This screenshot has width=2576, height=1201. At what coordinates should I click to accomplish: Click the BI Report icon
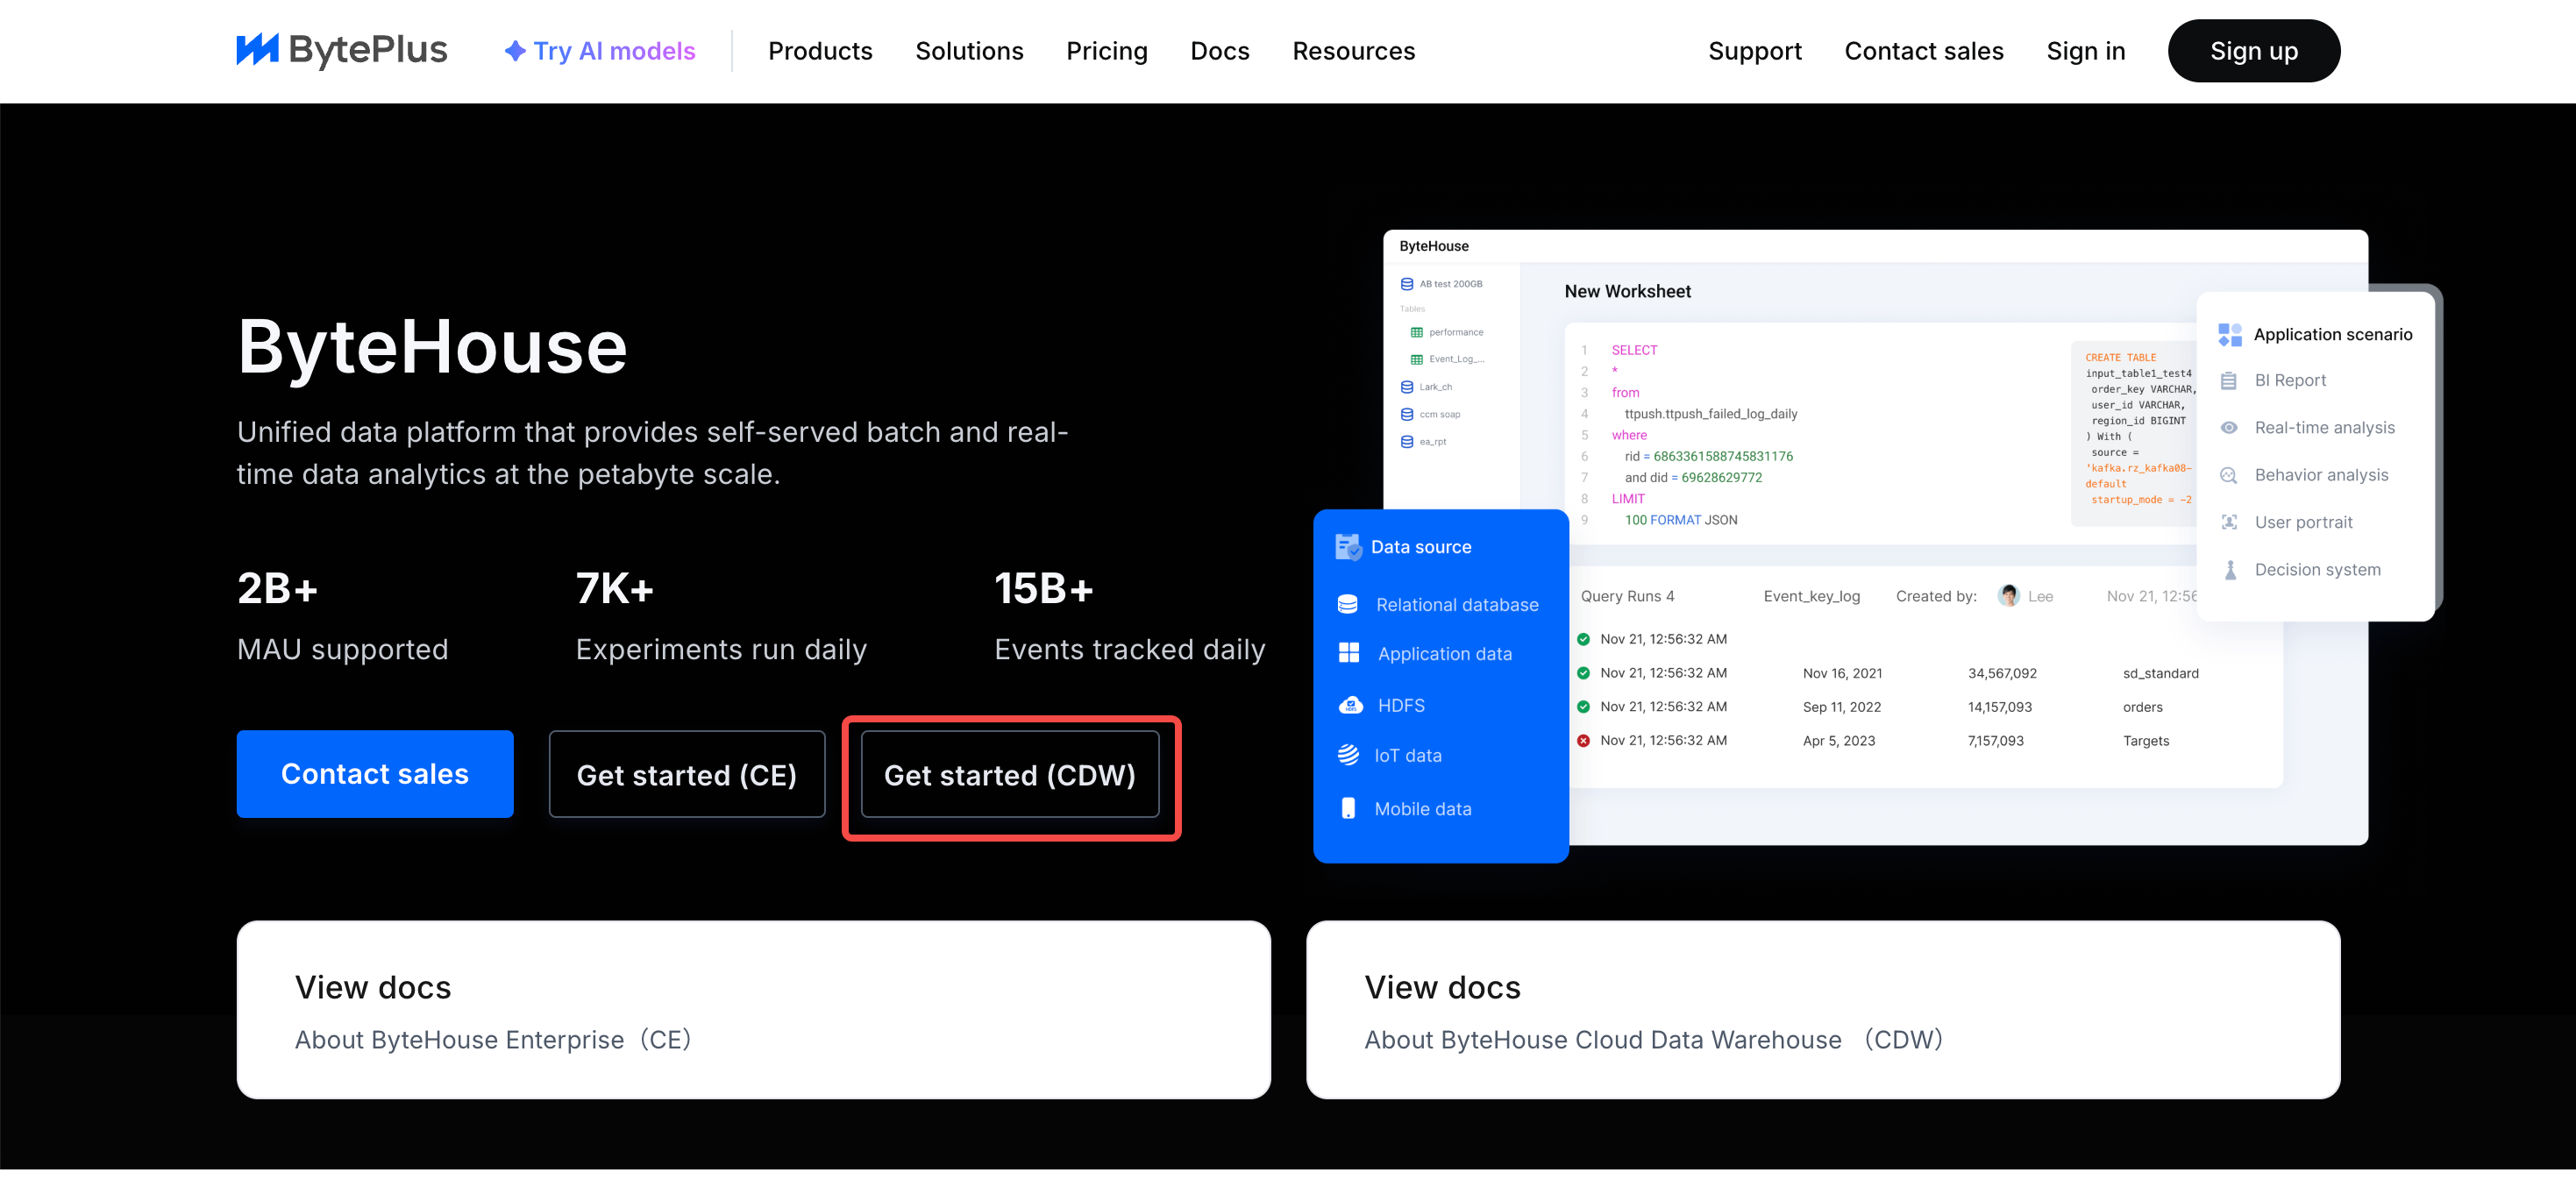coord(2228,380)
